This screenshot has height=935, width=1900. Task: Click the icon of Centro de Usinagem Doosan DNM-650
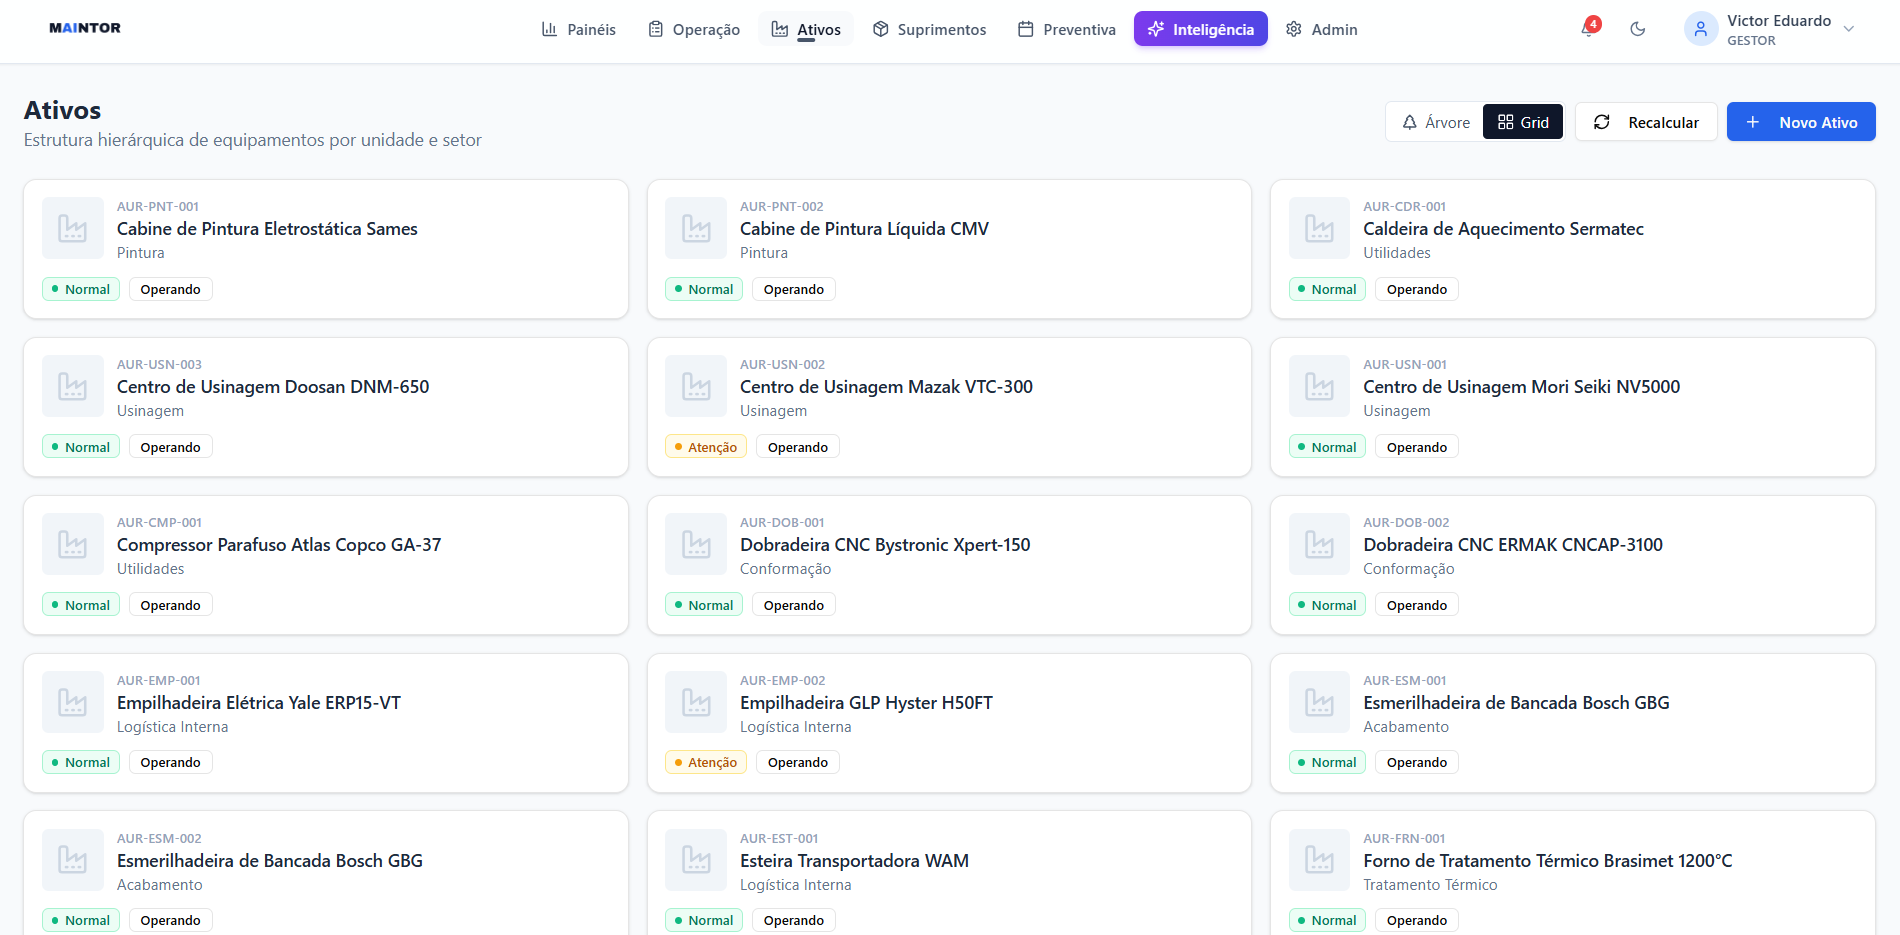pyautogui.click(x=73, y=386)
